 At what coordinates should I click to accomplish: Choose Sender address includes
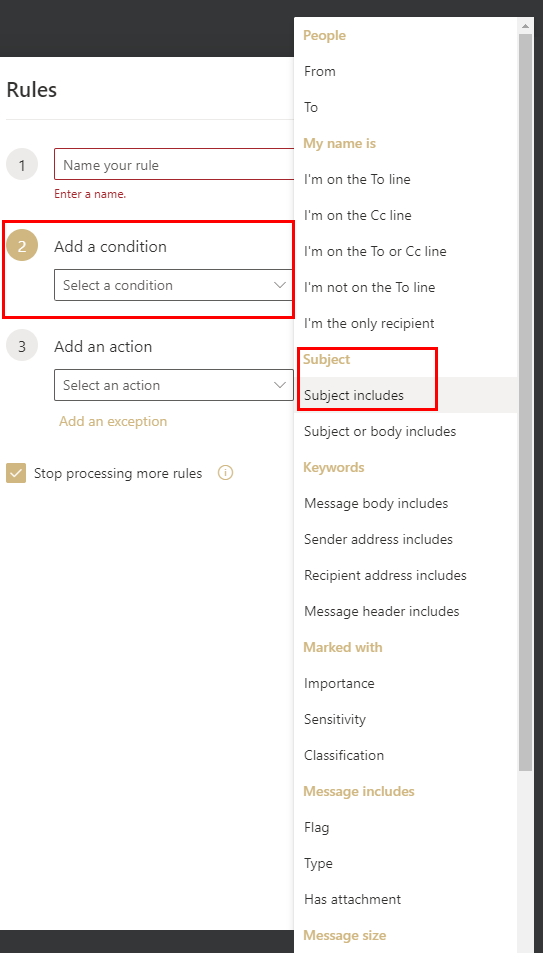[x=406, y=539]
